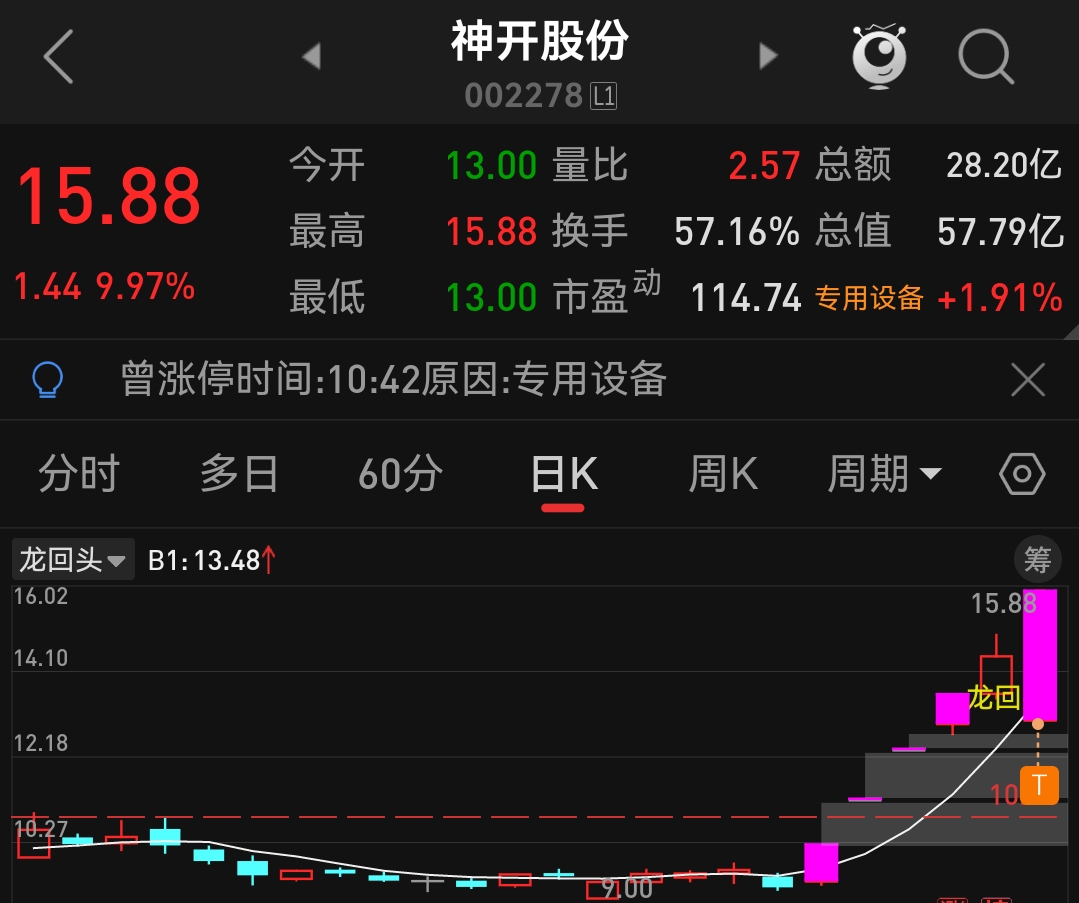Image resolution: width=1079 pixels, height=903 pixels.
Task: Tap the L1 level badge
Action: pyautogui.click(x=604, y=96)
